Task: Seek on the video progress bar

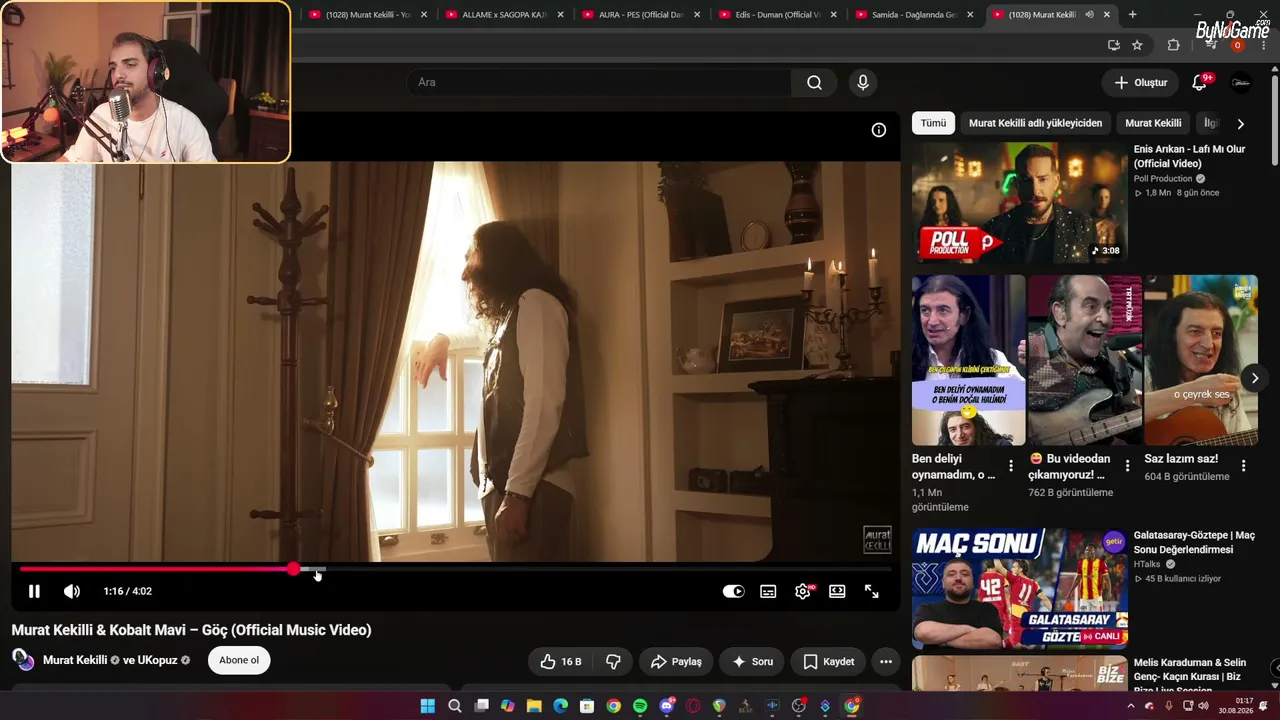Action: coord(455,569)
